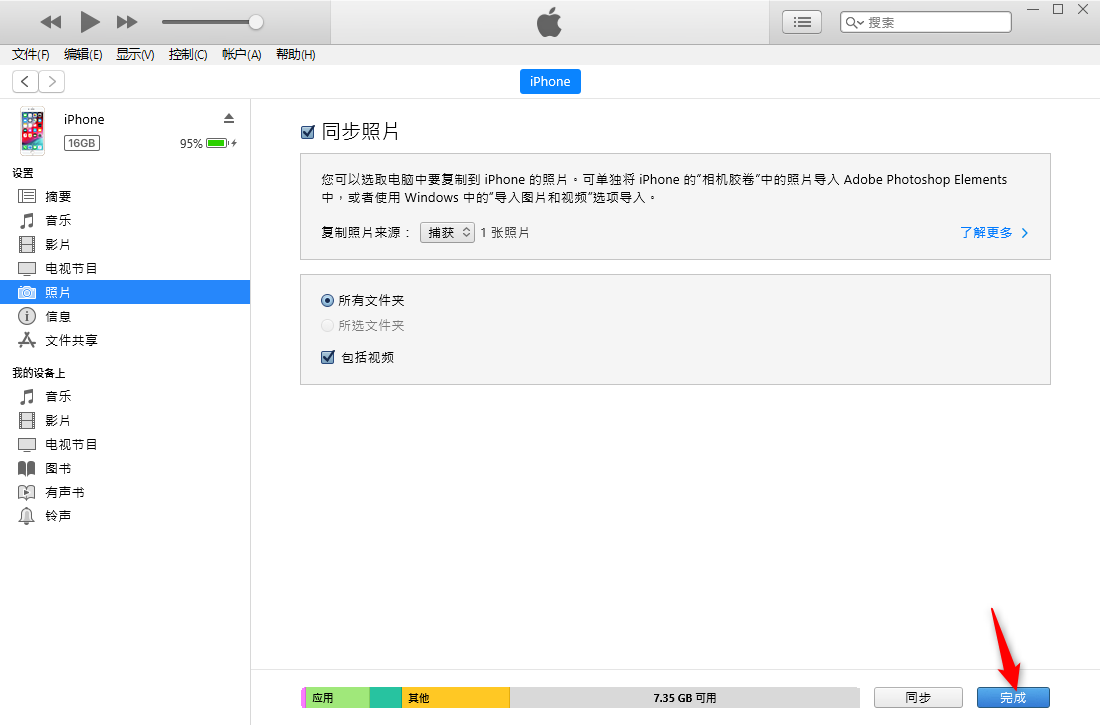Click the 搜索 search field
The width and height of the screenshot is (1100, 725).
[925, 22]
